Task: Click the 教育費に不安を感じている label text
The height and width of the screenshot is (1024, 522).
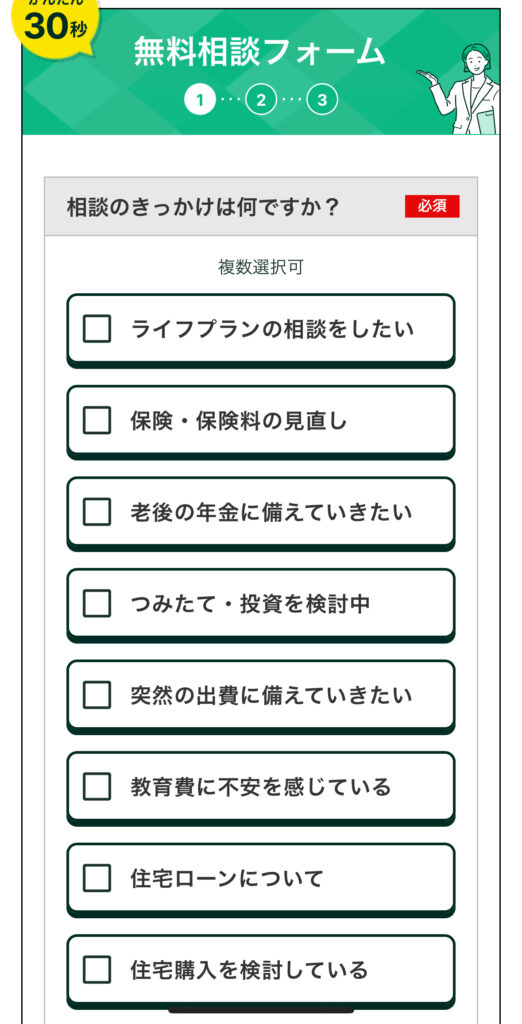Action: coord(261,786)
